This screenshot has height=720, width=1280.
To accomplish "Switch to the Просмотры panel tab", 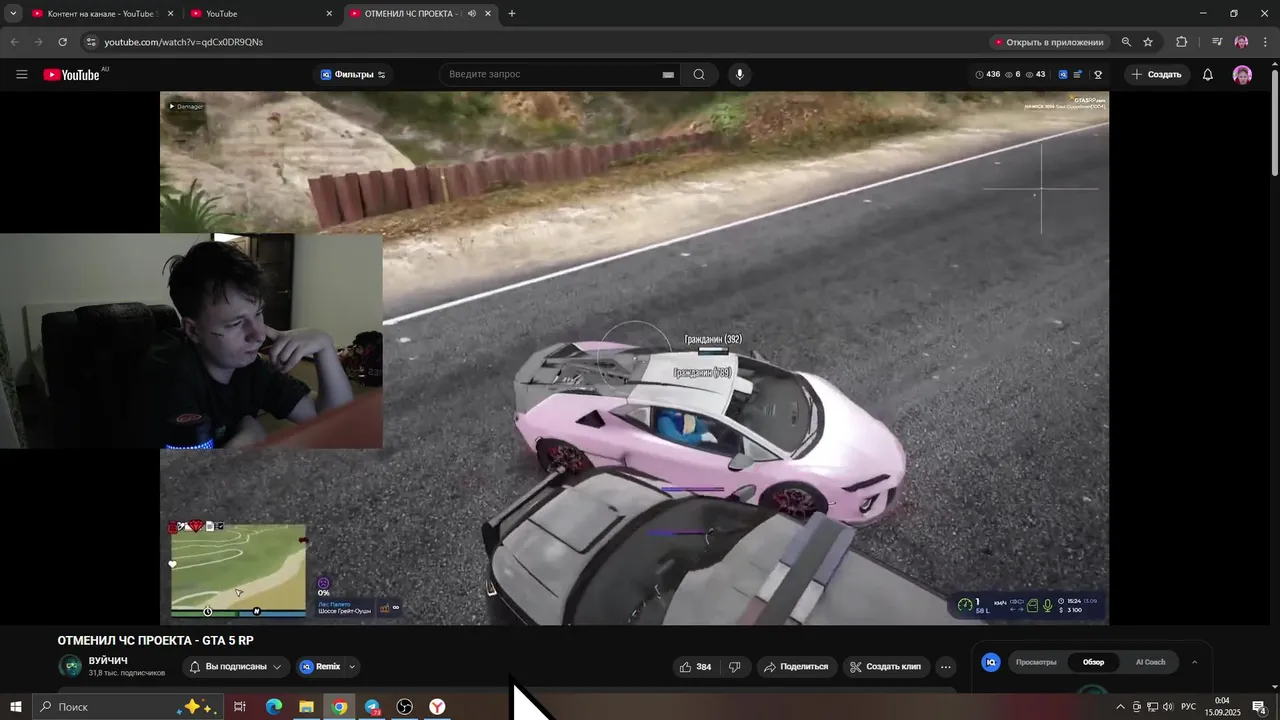I will pyautogui.click(x=1036, y=662).
